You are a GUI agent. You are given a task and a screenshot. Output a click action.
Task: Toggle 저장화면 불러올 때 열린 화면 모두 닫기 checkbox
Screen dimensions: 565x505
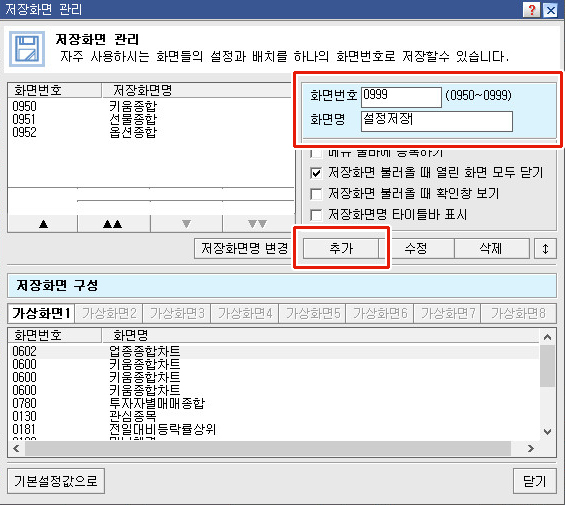(x=316, y=173)
